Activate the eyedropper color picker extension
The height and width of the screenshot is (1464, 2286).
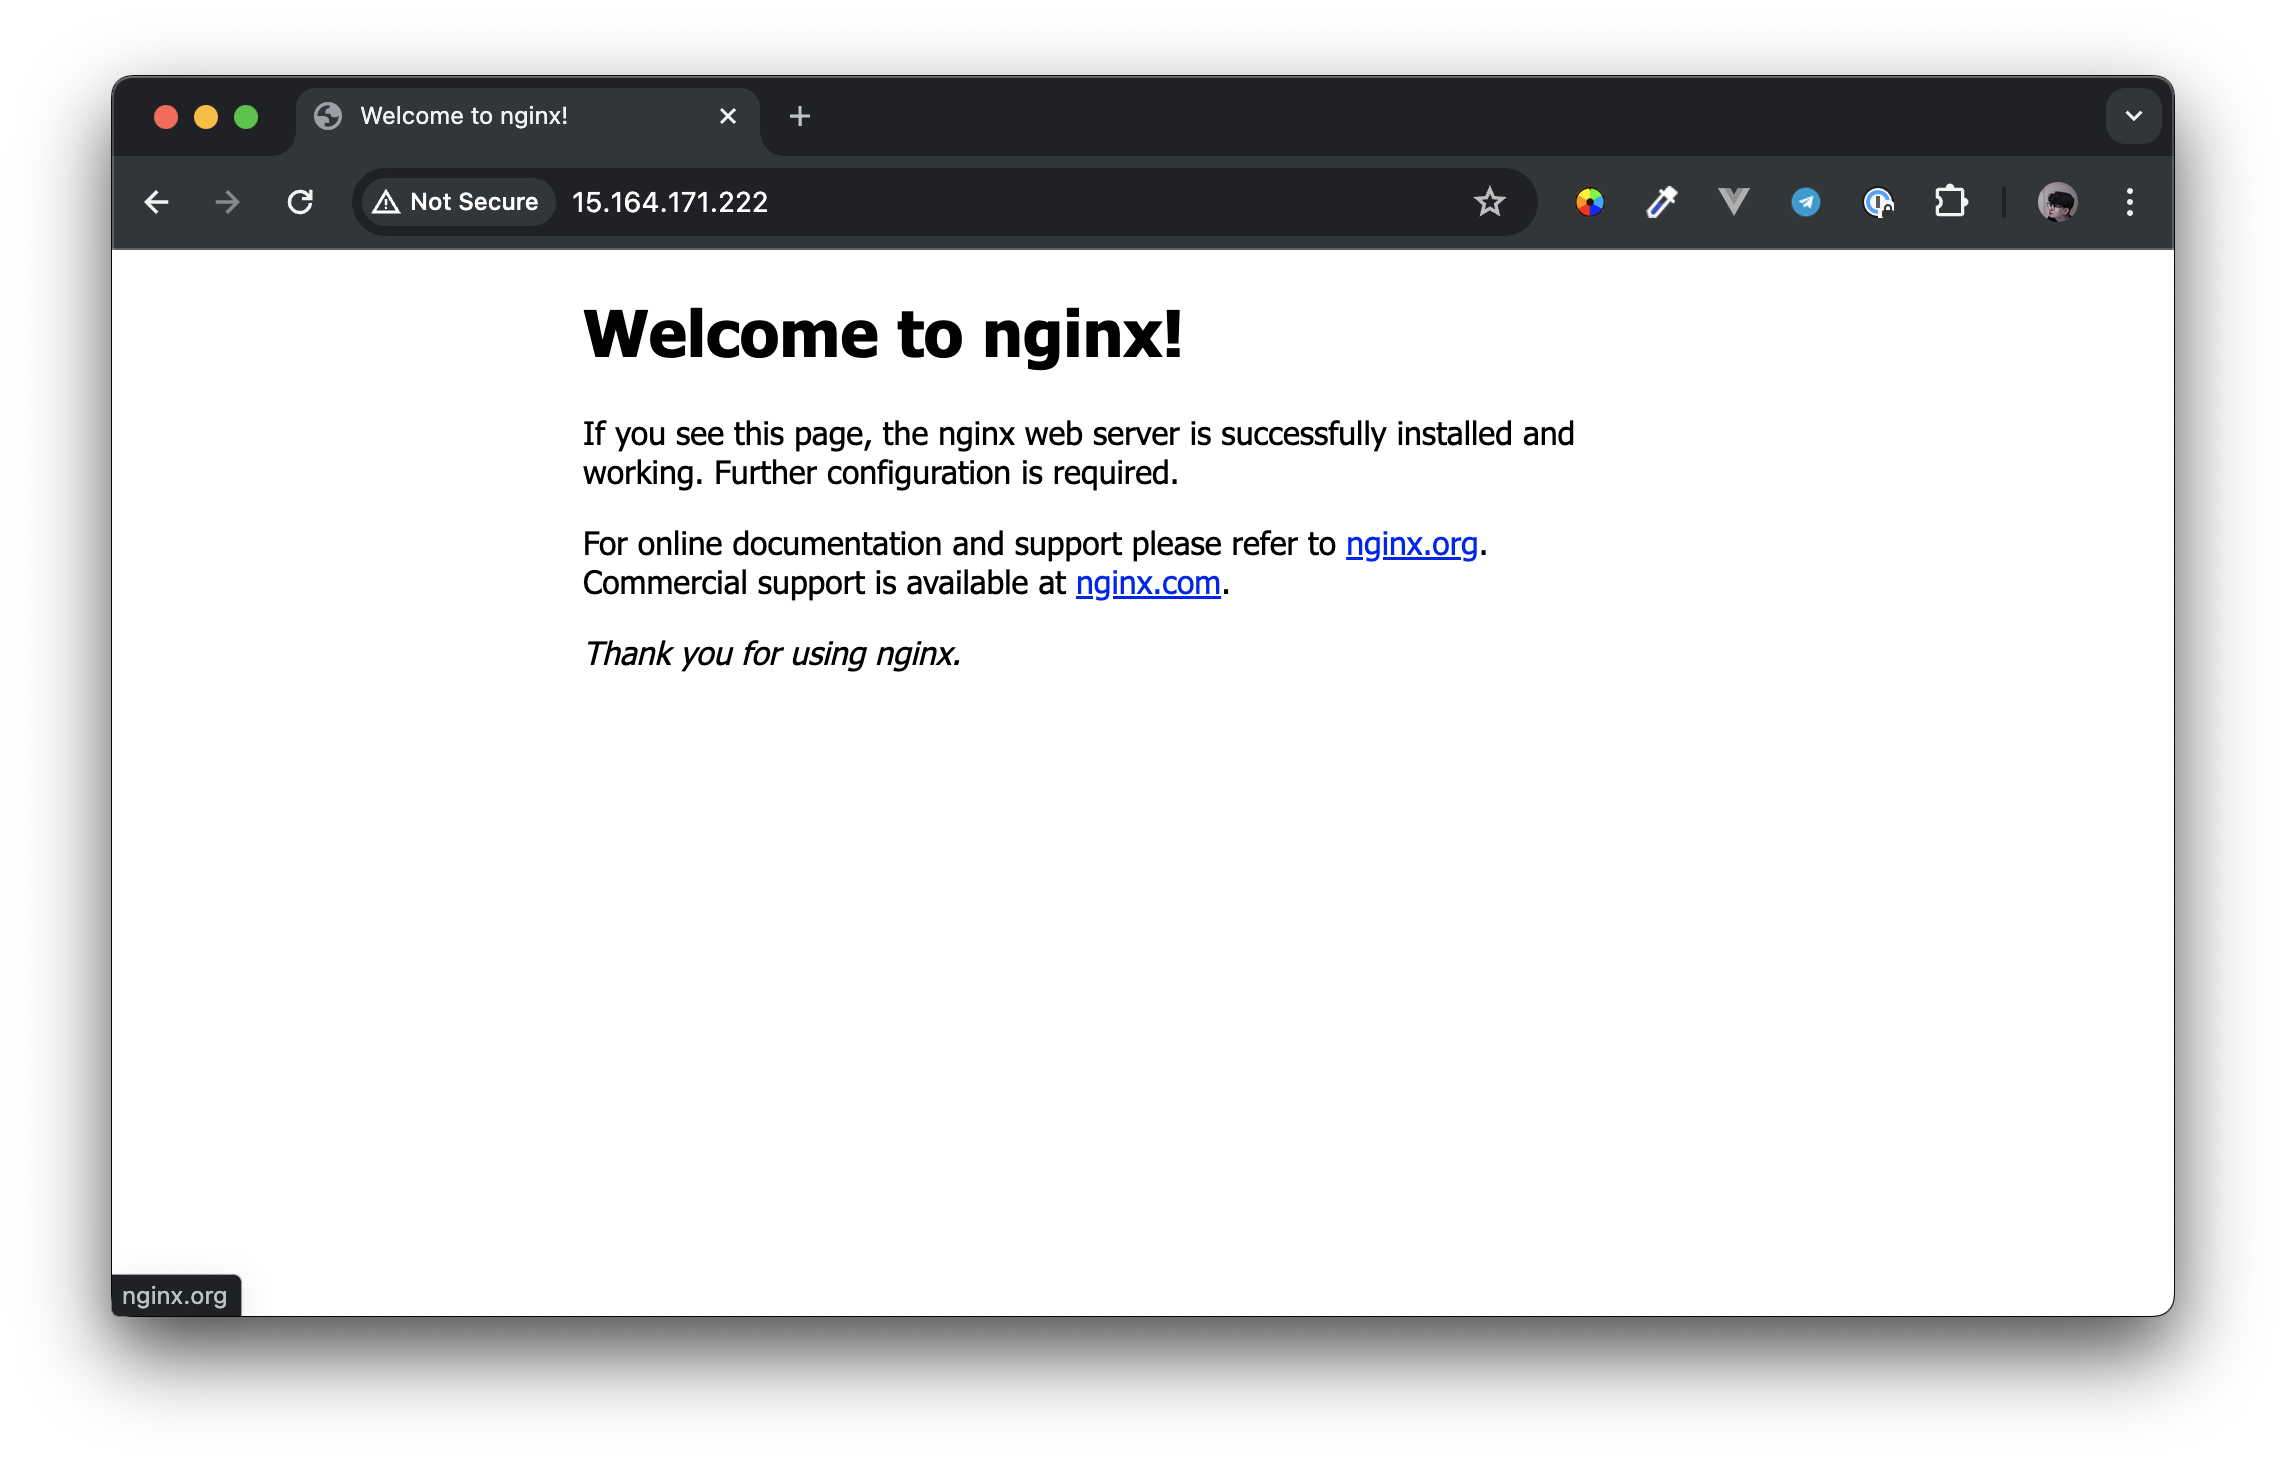[x=1661, y=203]
